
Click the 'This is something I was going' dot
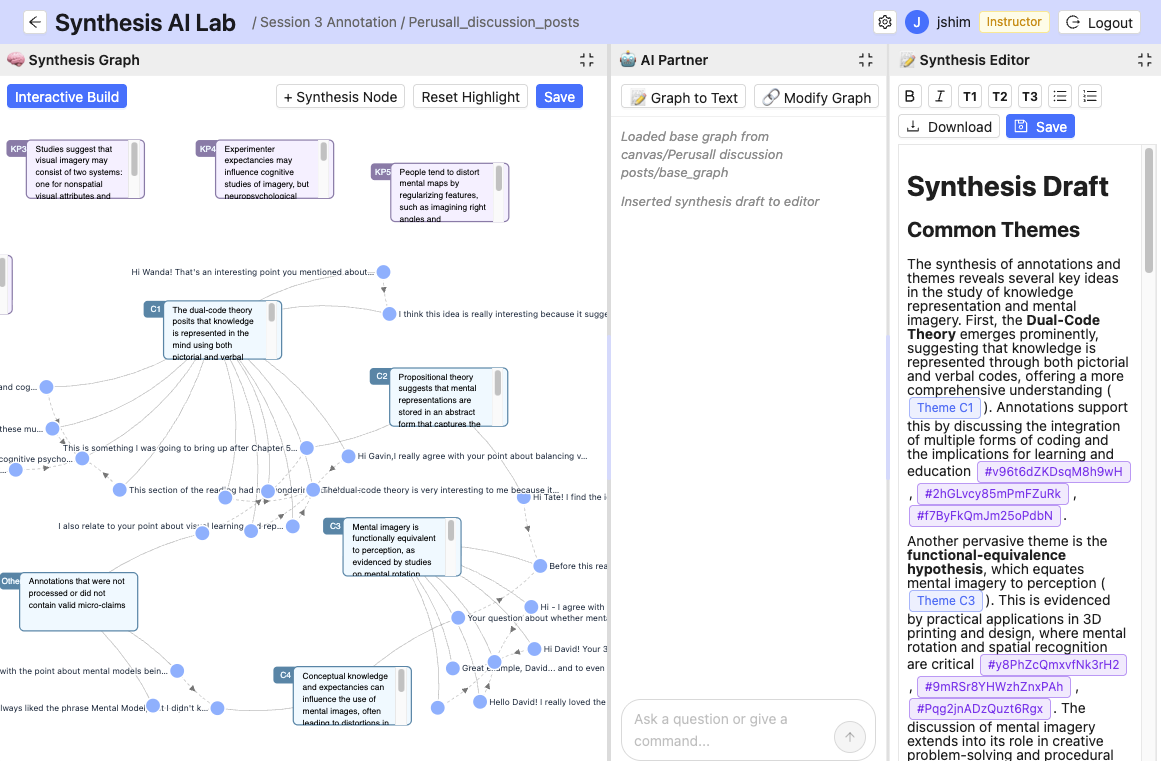point(307,448)
